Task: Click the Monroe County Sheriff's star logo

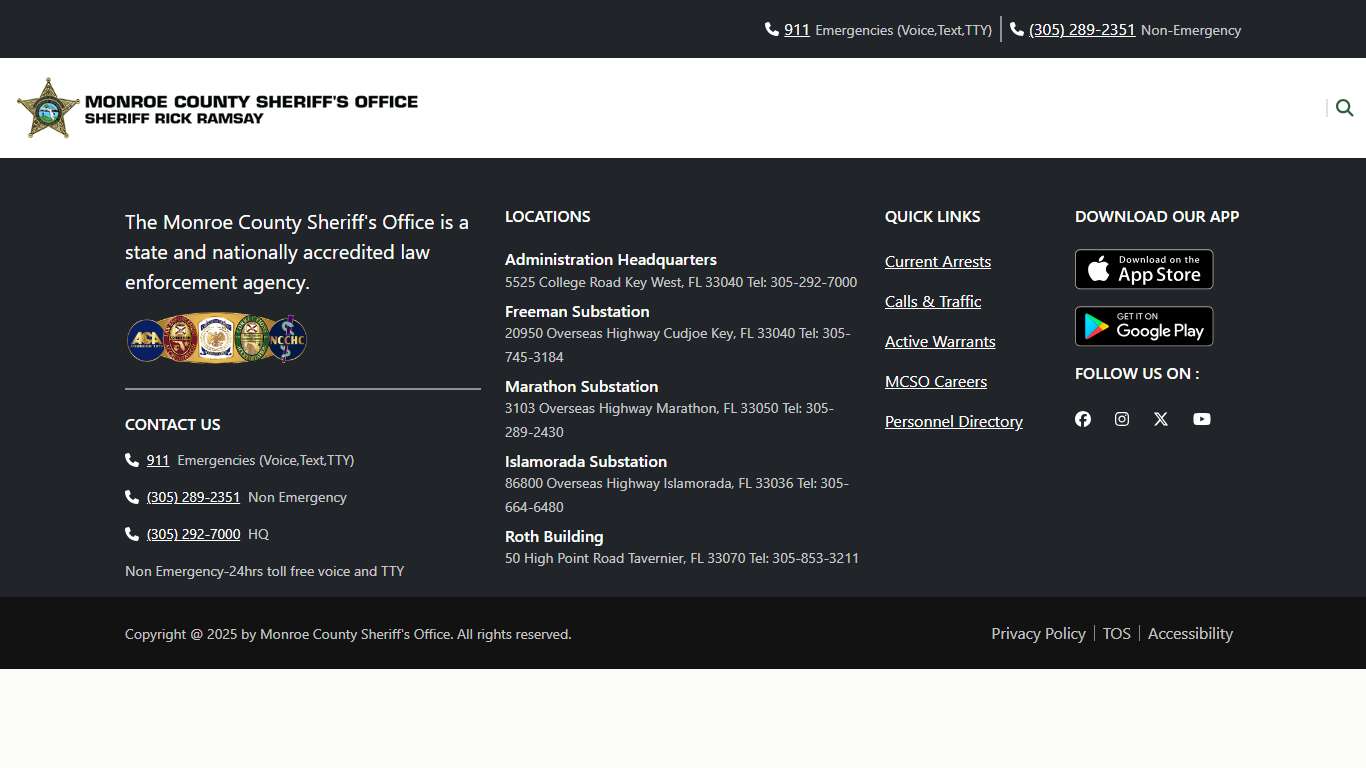Action: [48, 108]
